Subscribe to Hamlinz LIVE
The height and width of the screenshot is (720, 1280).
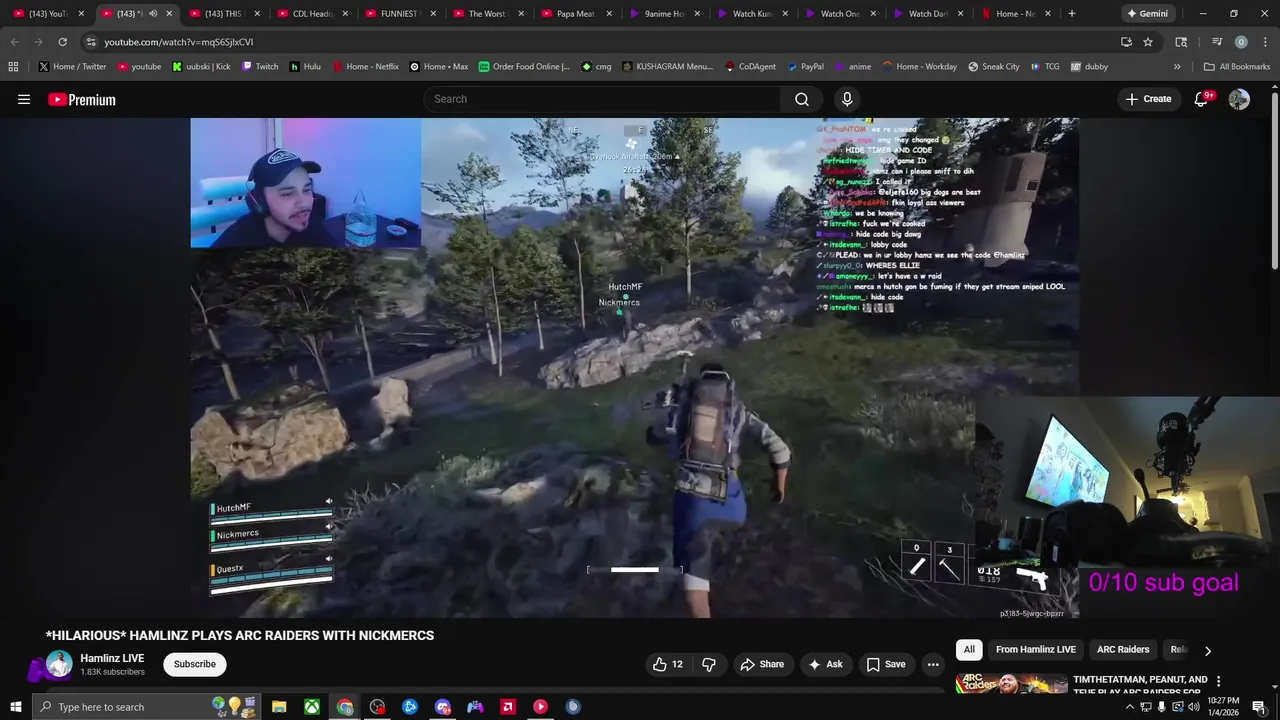[x=194, y=664]
